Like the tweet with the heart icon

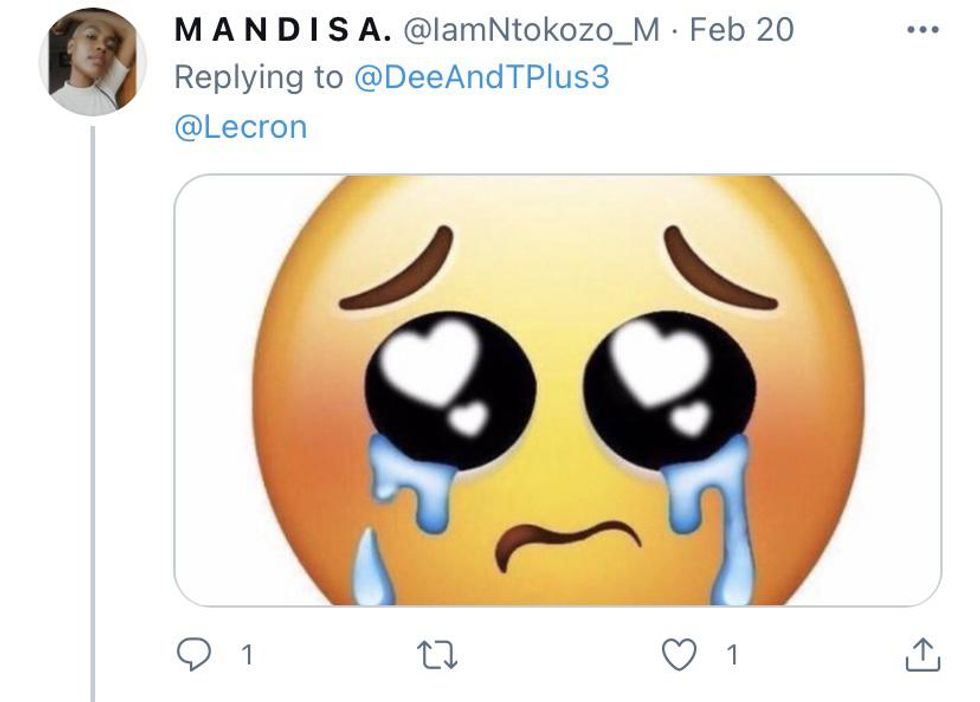pyautogui.click(x=681, y=654)
